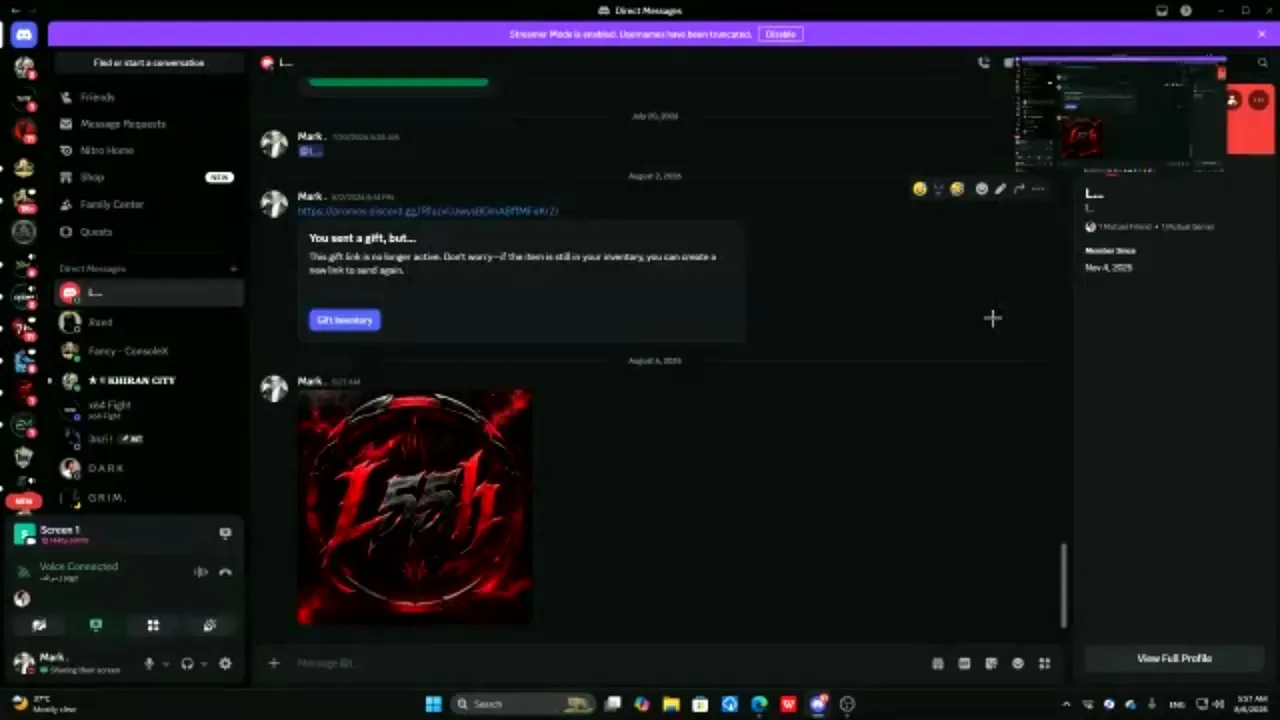This screenshot has width=1280, height=720.
Task: Open the GIF picker in message bar
Action: click(x=964, y=663)
